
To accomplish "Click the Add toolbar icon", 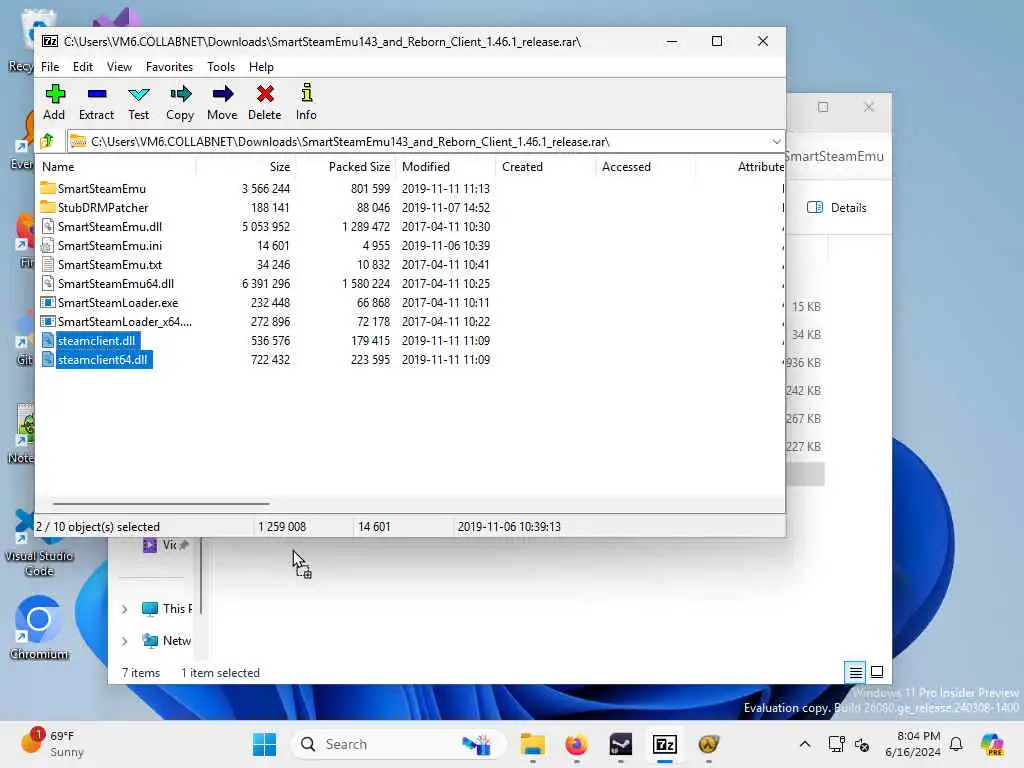I will coord(54,102).
